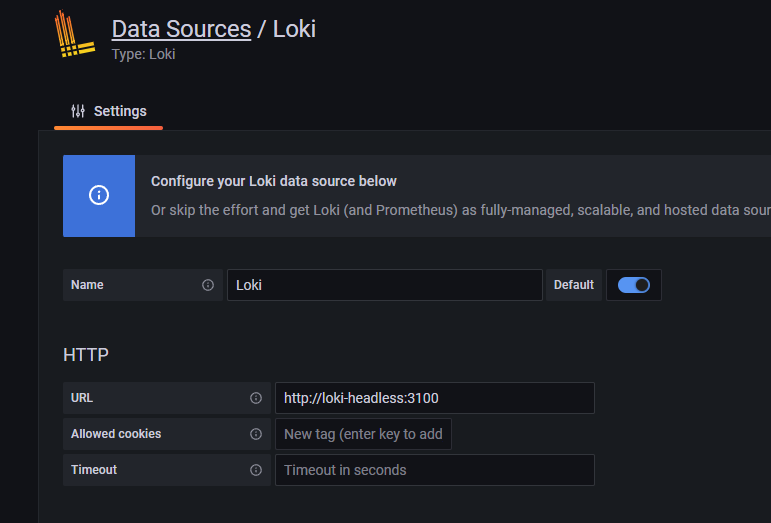This screenshot has height=523, width=771.
Task: Click the Timeout in seconds field
Action: (434, 470)
